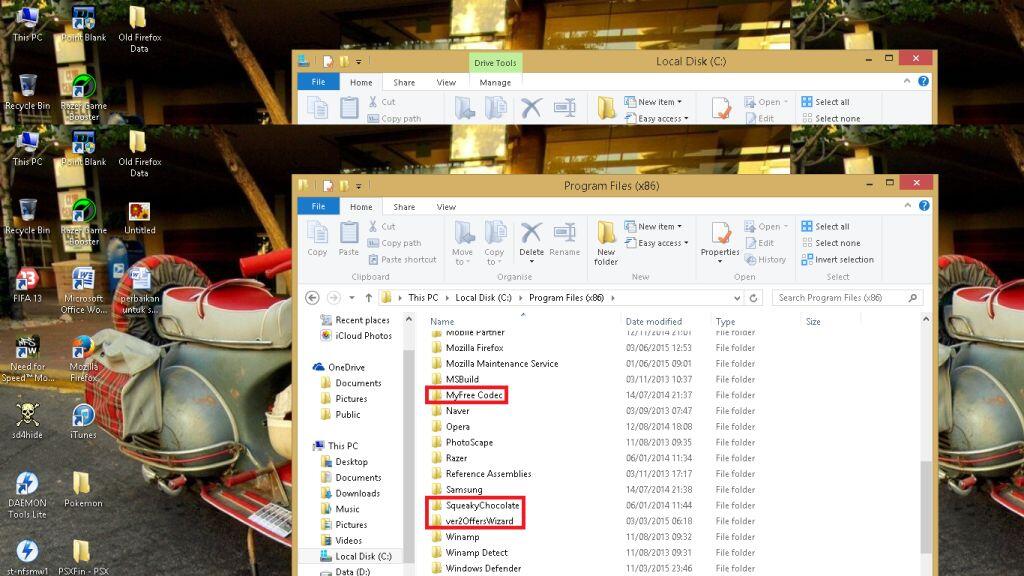The width and height of the screenshot is (1024, 576).
Task: Click Delete icon in Local Disk (C:) ribbon
Action: (x=531, y=108)
